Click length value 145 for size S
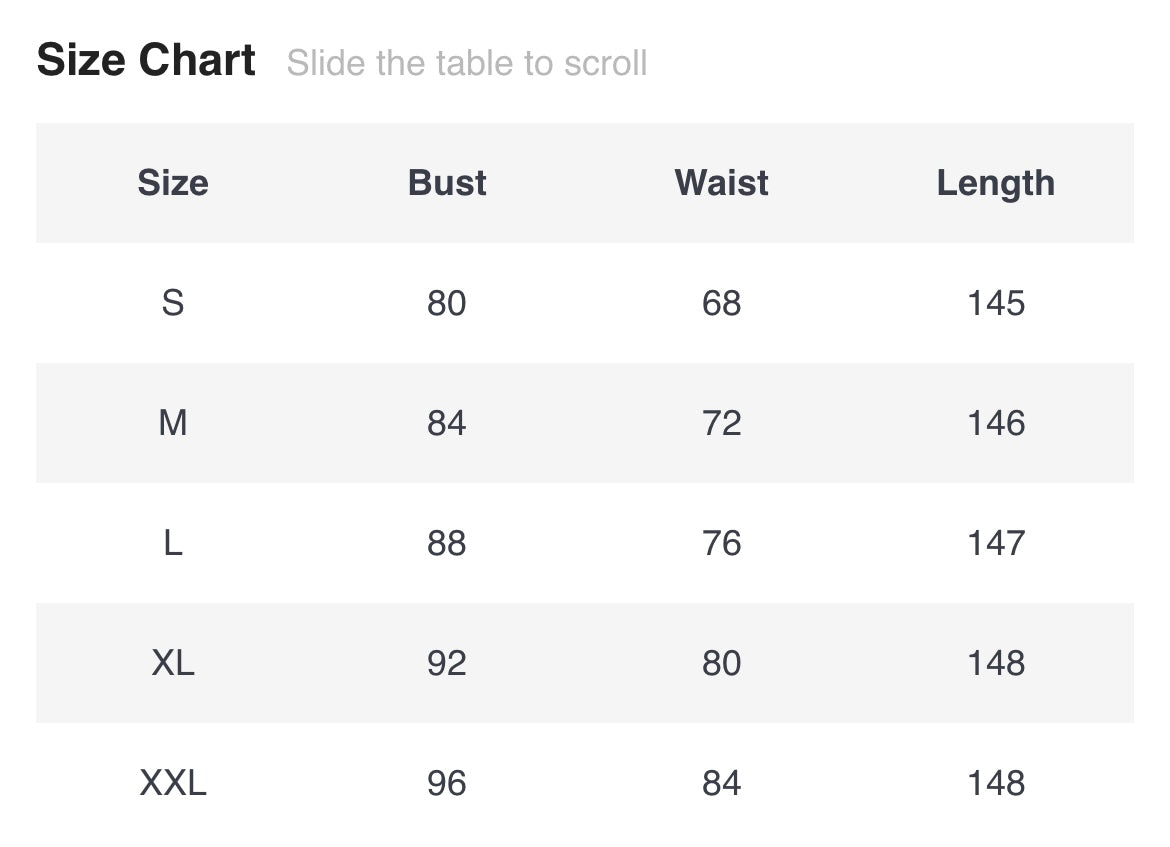1170x847 pixels. [x=995, y=303]
